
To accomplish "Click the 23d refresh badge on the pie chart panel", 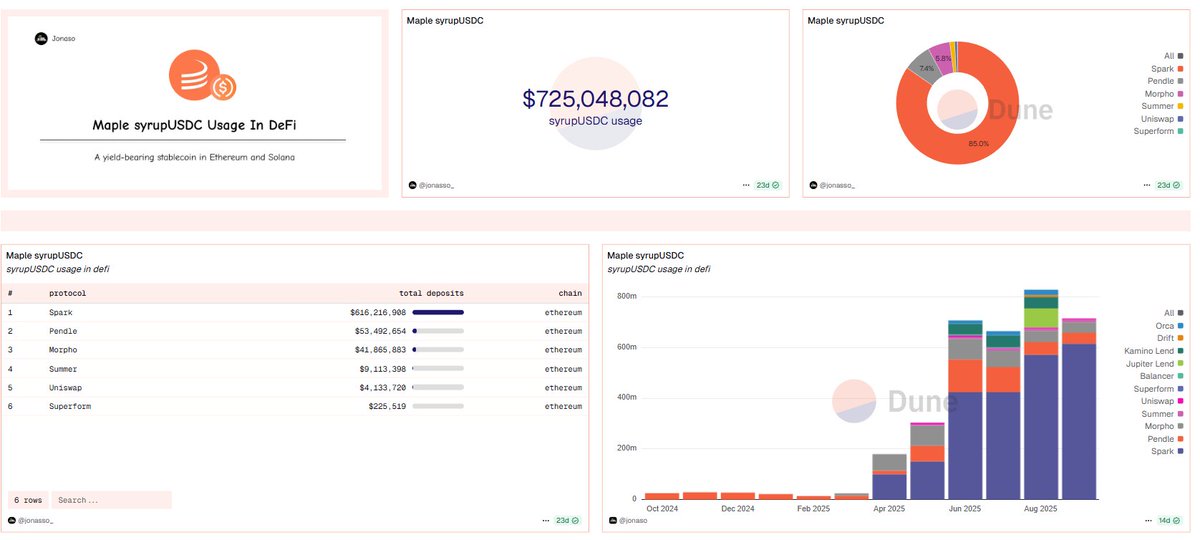I will (1169, 185).
